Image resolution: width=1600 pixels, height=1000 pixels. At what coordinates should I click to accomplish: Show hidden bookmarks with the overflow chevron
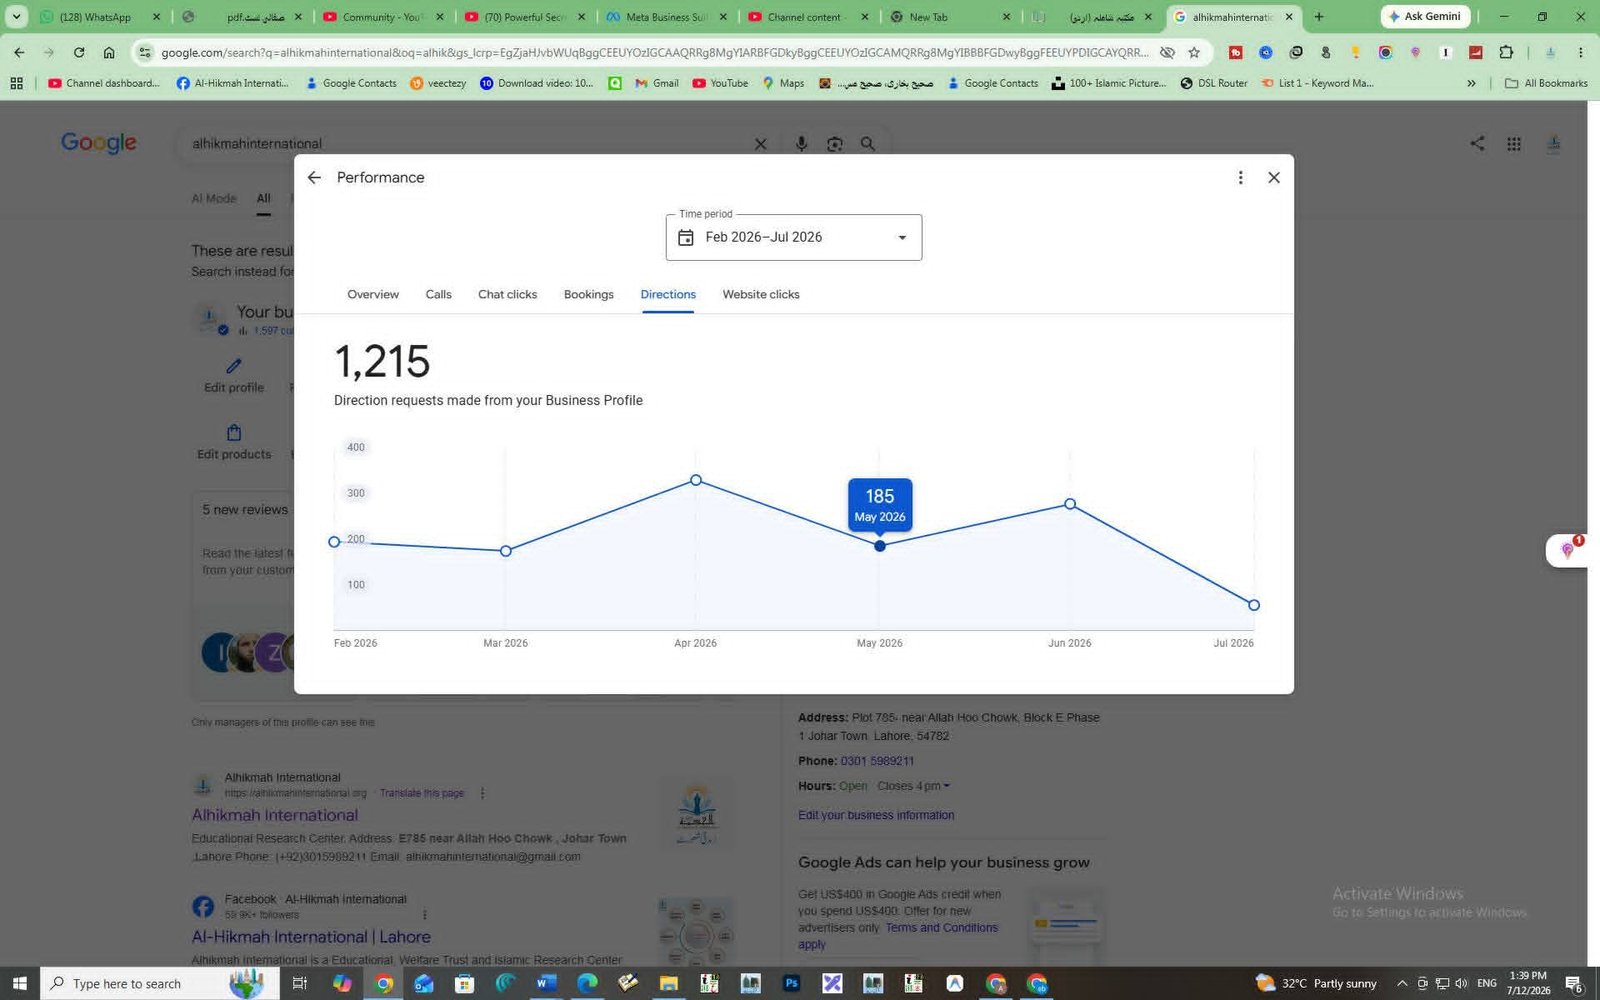(1471, 83)
